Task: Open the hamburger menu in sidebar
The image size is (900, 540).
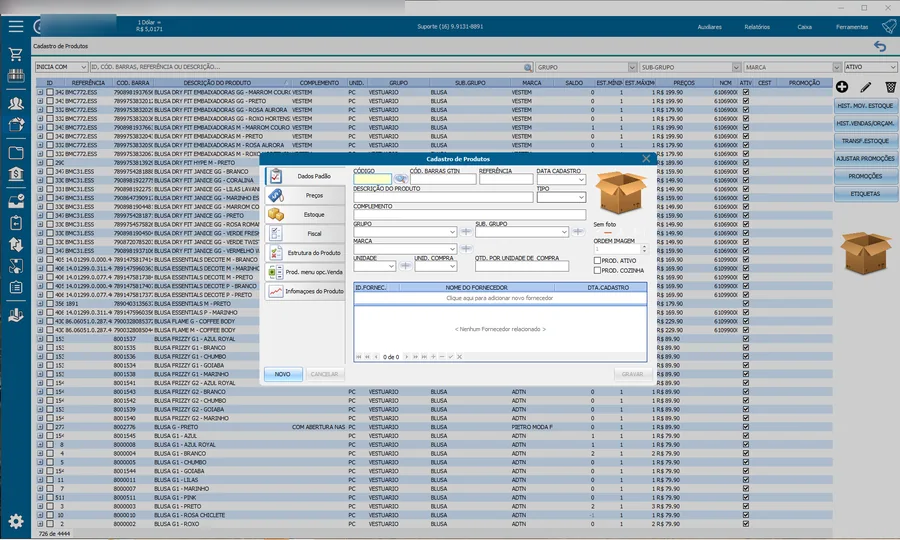Action: [16, 26]
